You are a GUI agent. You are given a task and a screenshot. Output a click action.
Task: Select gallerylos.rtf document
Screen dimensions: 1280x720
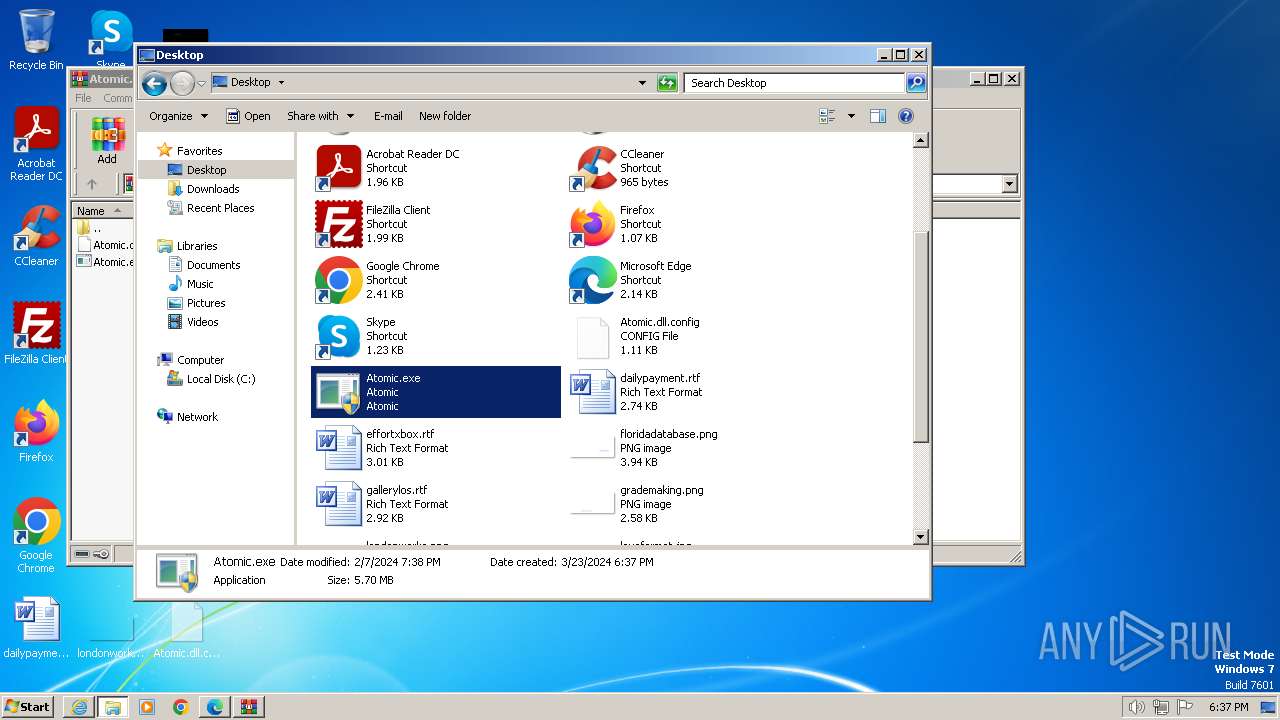pyautogui.click(x=435, y=504)
